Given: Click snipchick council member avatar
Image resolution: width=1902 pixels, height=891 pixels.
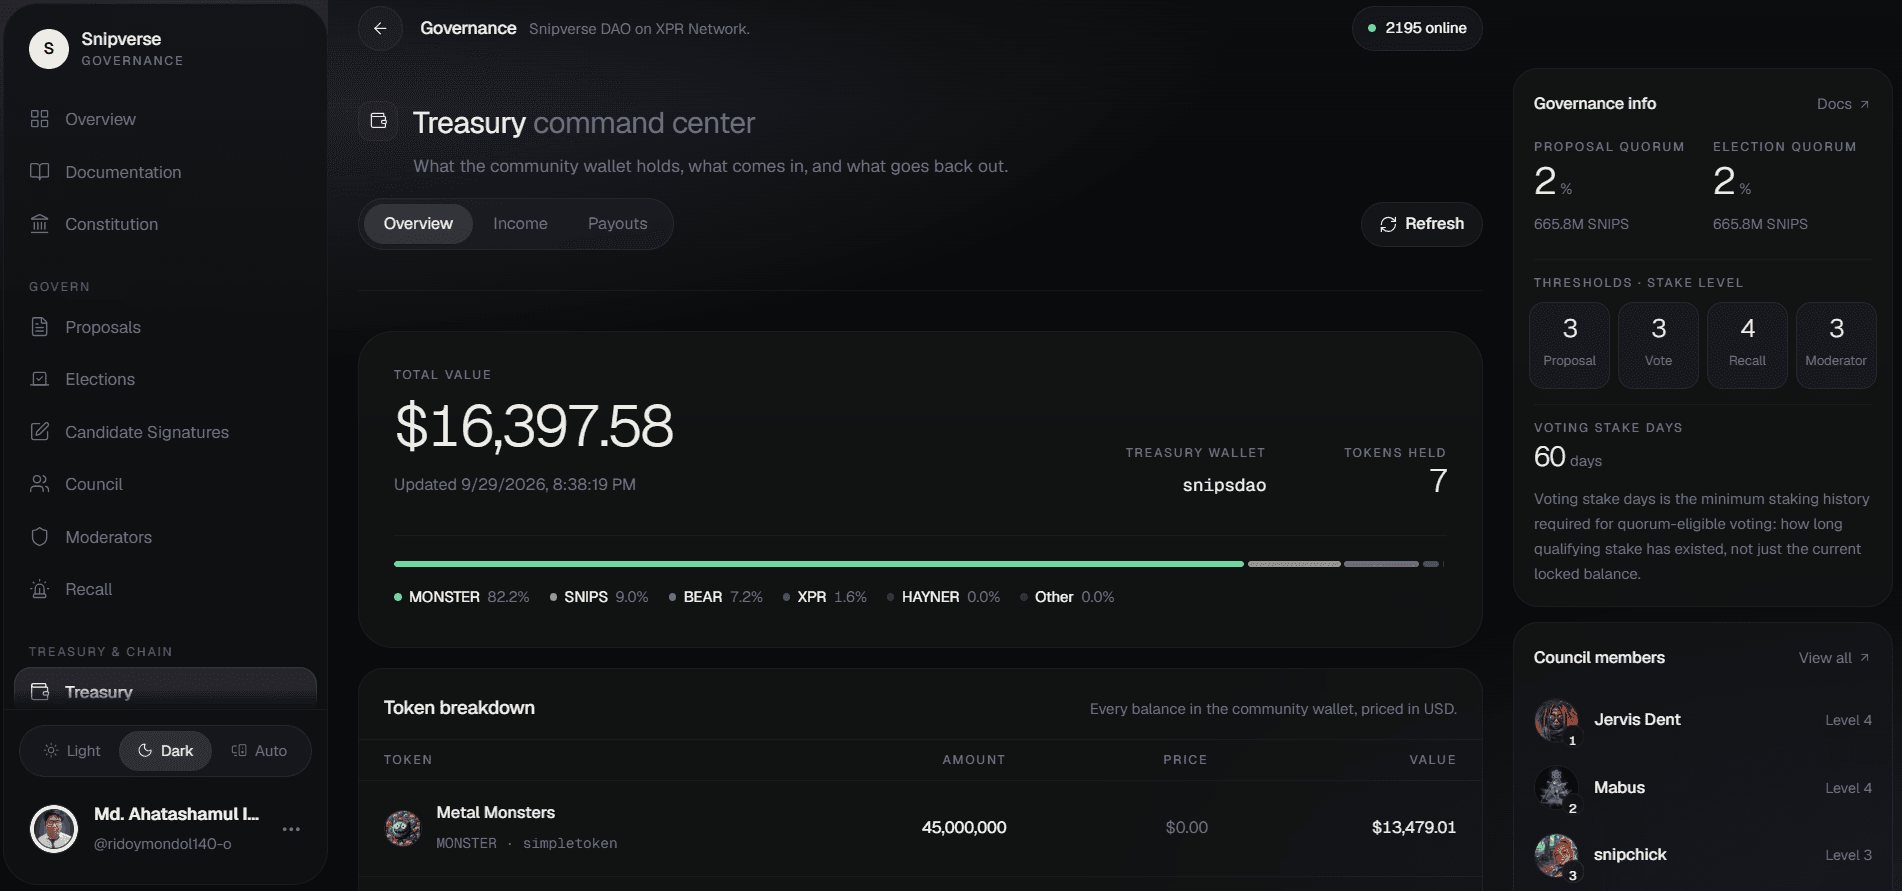Looking at the screenshot, I should click(x=1556, y=855).
